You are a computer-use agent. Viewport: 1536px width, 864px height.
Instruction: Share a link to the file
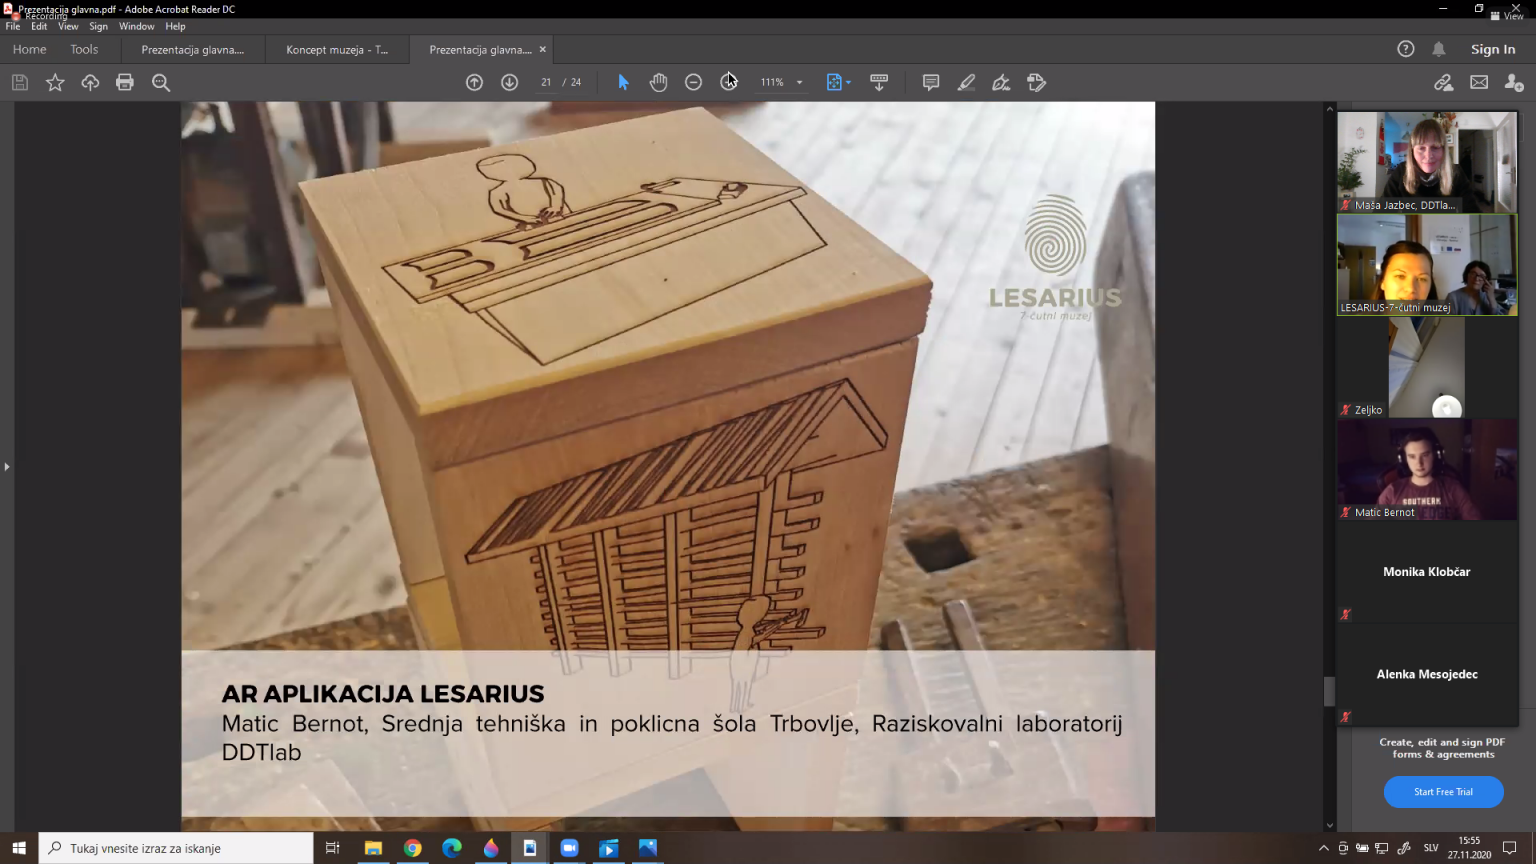point(1443,82)
